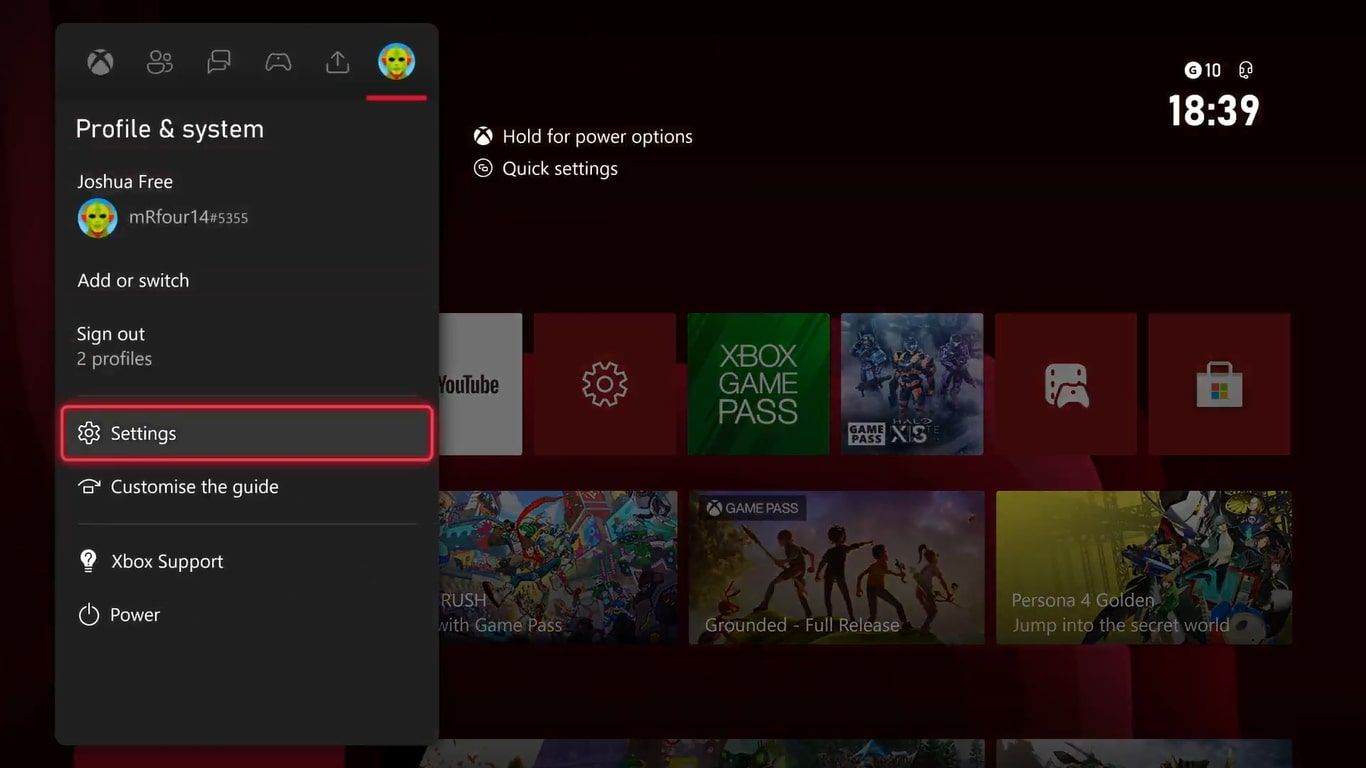Open the Xbox home guide tab
Screen dimensions: 1366x768
(99, 61)
